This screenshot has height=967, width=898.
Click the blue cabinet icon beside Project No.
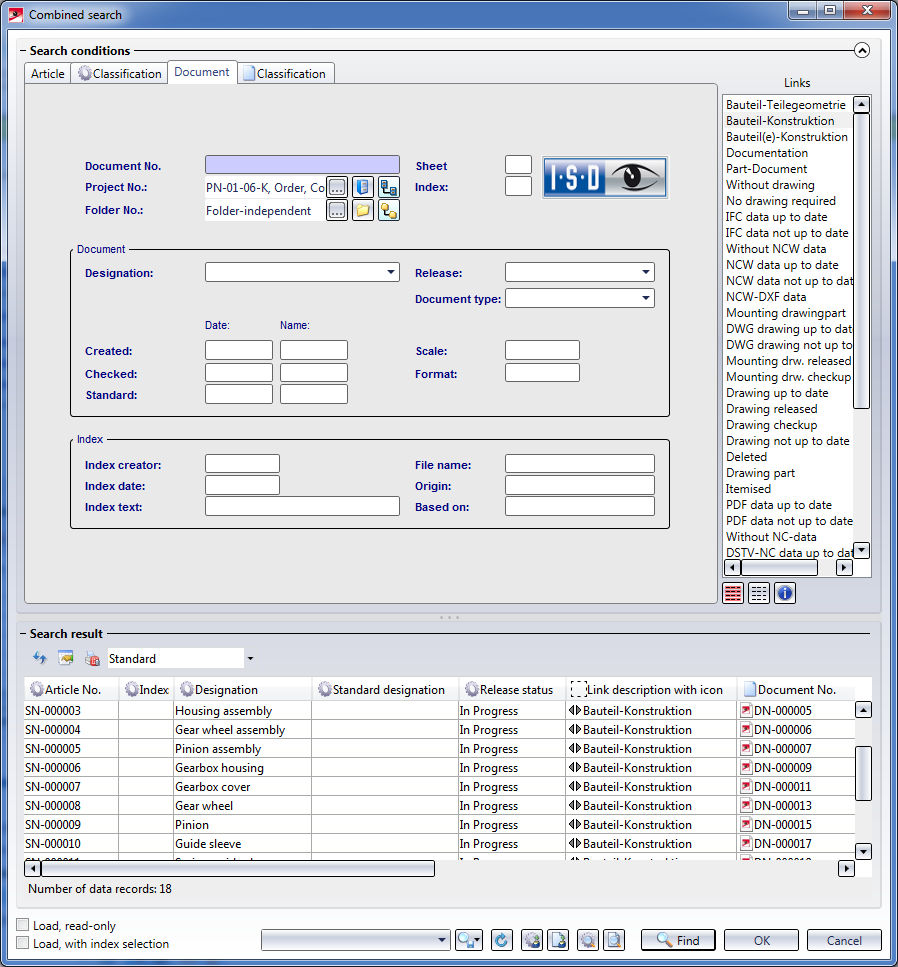363,187
